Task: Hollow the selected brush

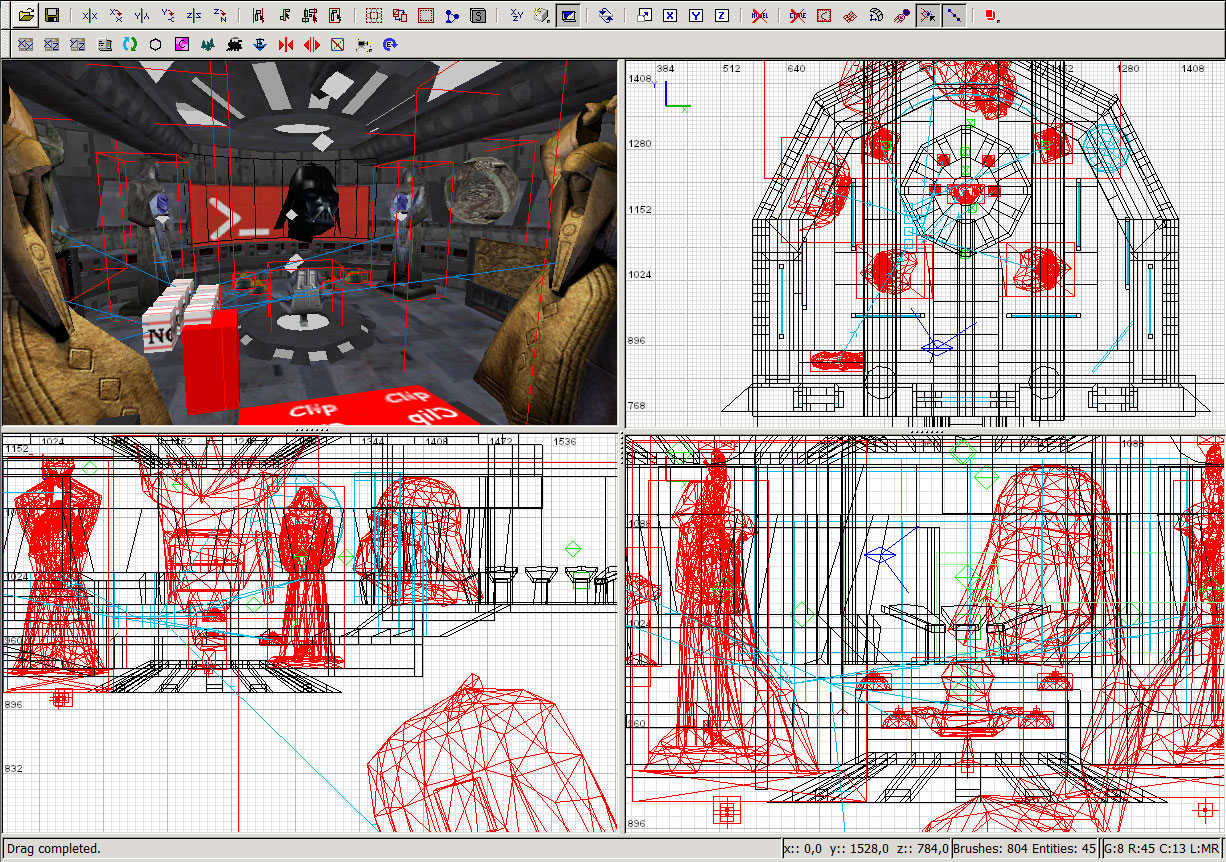Action: coord(426,15)
